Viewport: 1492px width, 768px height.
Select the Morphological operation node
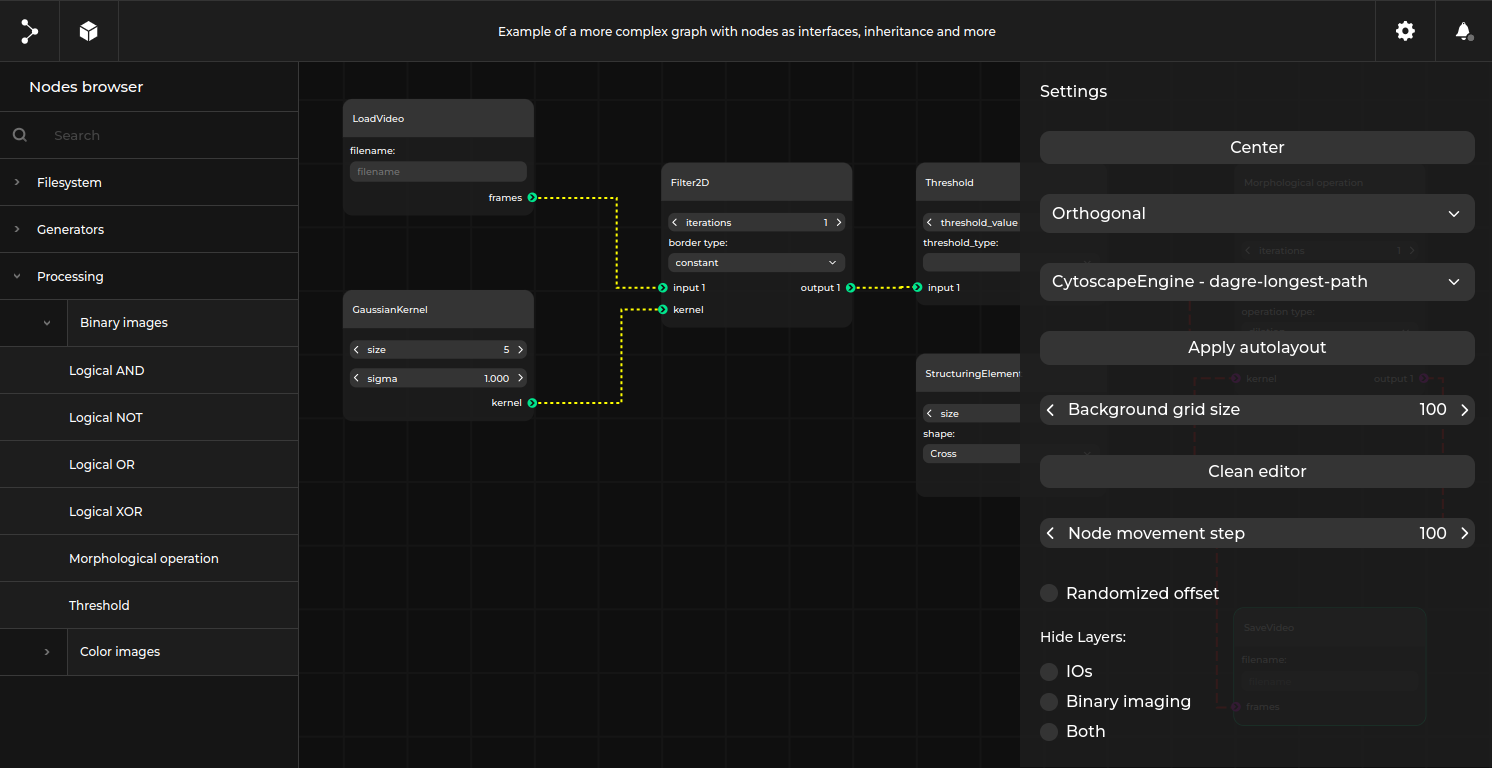149,559
